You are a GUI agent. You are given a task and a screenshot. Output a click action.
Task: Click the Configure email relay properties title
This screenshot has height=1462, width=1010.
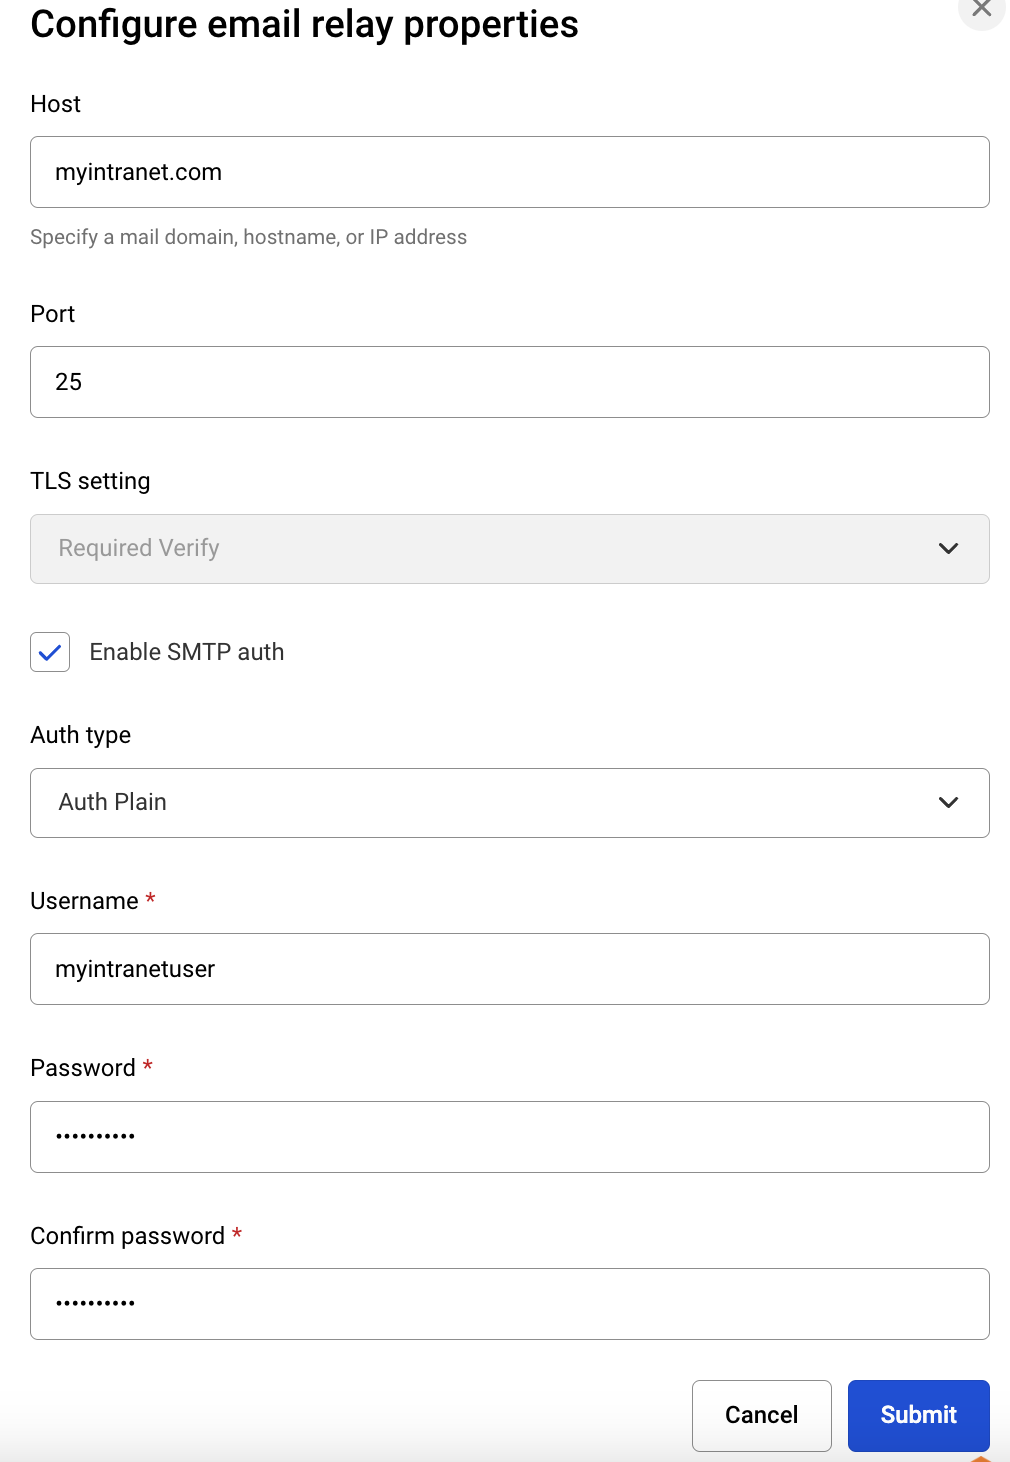304,24
